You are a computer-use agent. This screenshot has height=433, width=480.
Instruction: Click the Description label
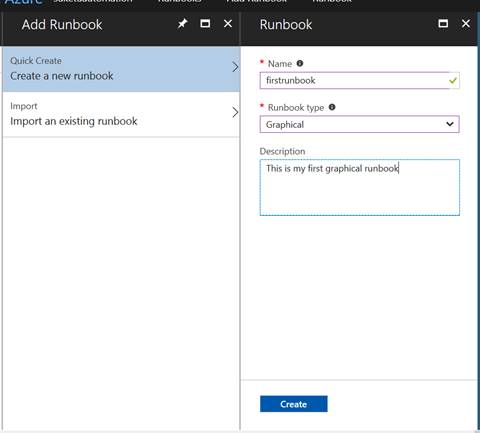click(282, 151)
